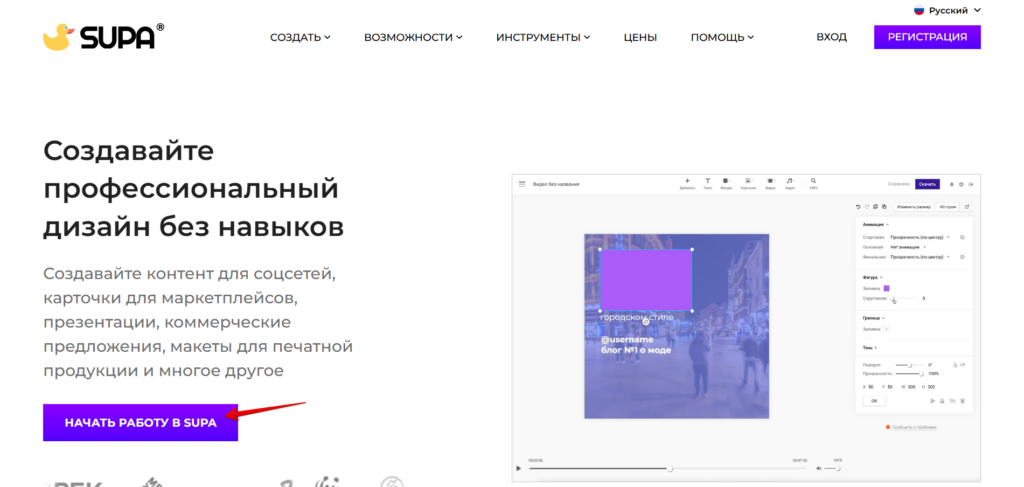1024x487 pixels.
Task: Click the bell notifications icon in editor header
Action: 952,184
